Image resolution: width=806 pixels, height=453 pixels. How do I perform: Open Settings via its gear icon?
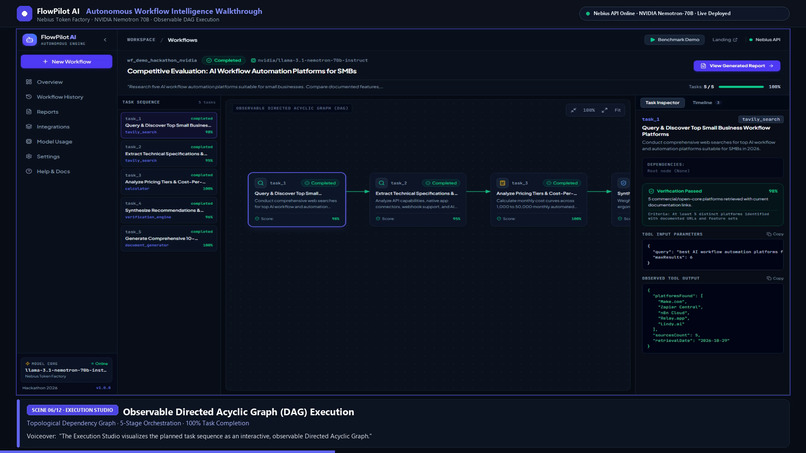(29, 156)
